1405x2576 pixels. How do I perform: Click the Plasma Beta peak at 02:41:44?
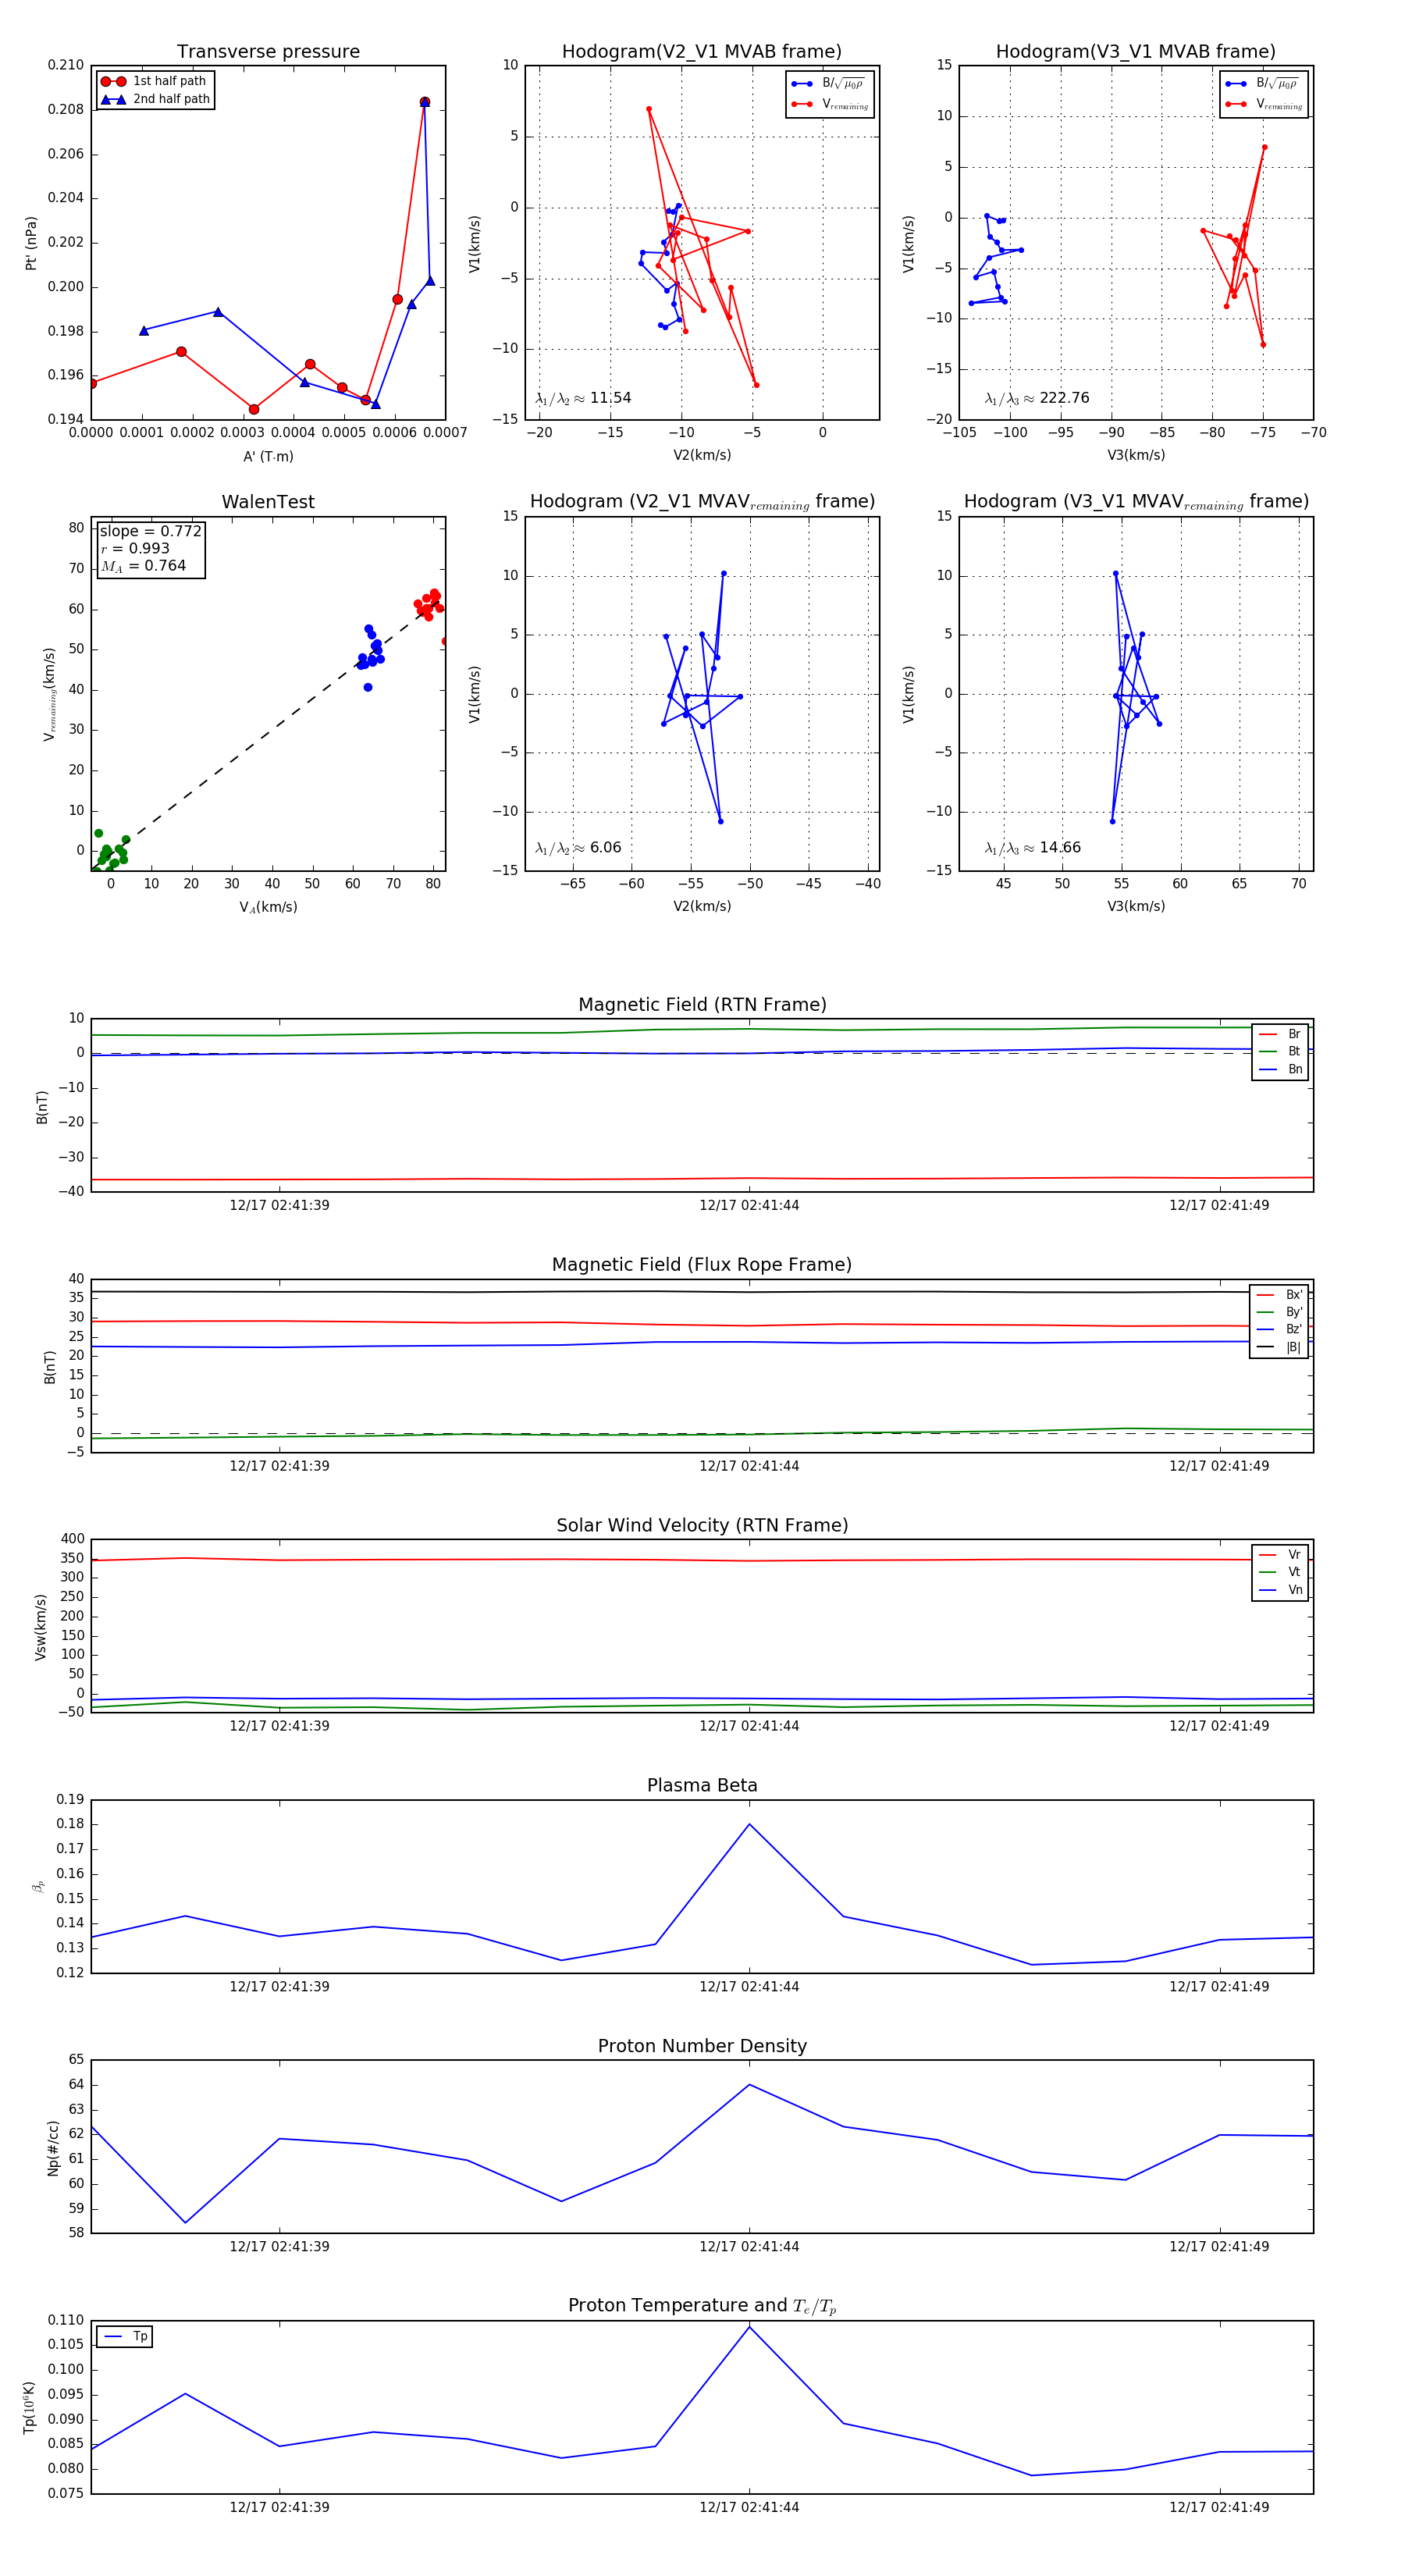pos(749,1824)
